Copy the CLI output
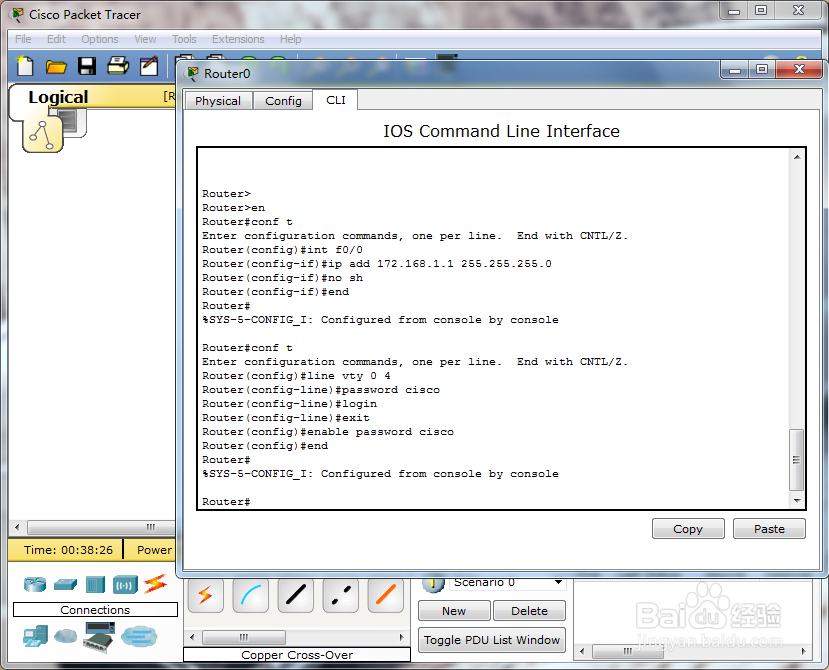829x670 pixels. click(x=688, y=529)
